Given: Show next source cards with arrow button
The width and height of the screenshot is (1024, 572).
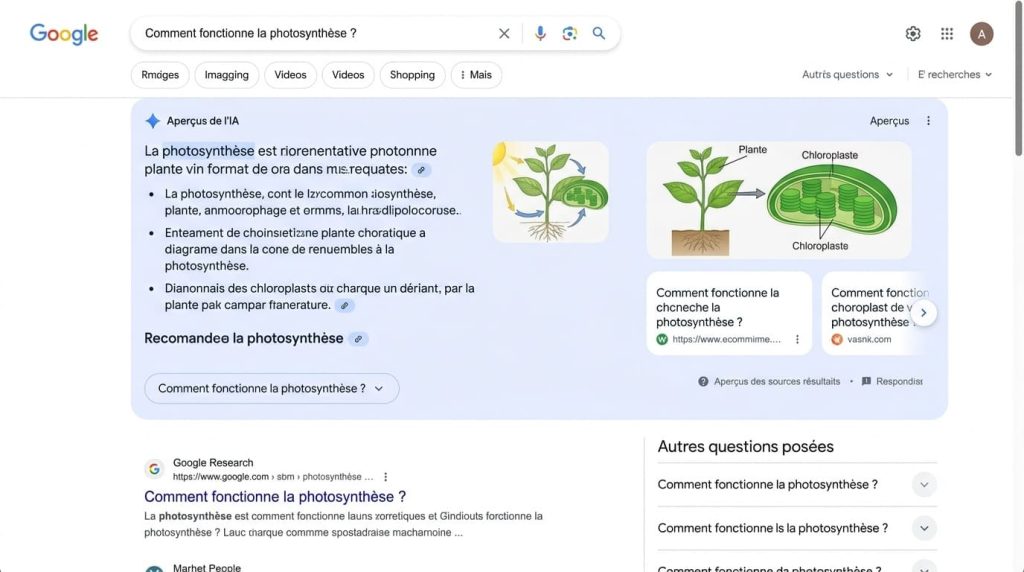Looking at the screenshot, I should tap(923, 313).
